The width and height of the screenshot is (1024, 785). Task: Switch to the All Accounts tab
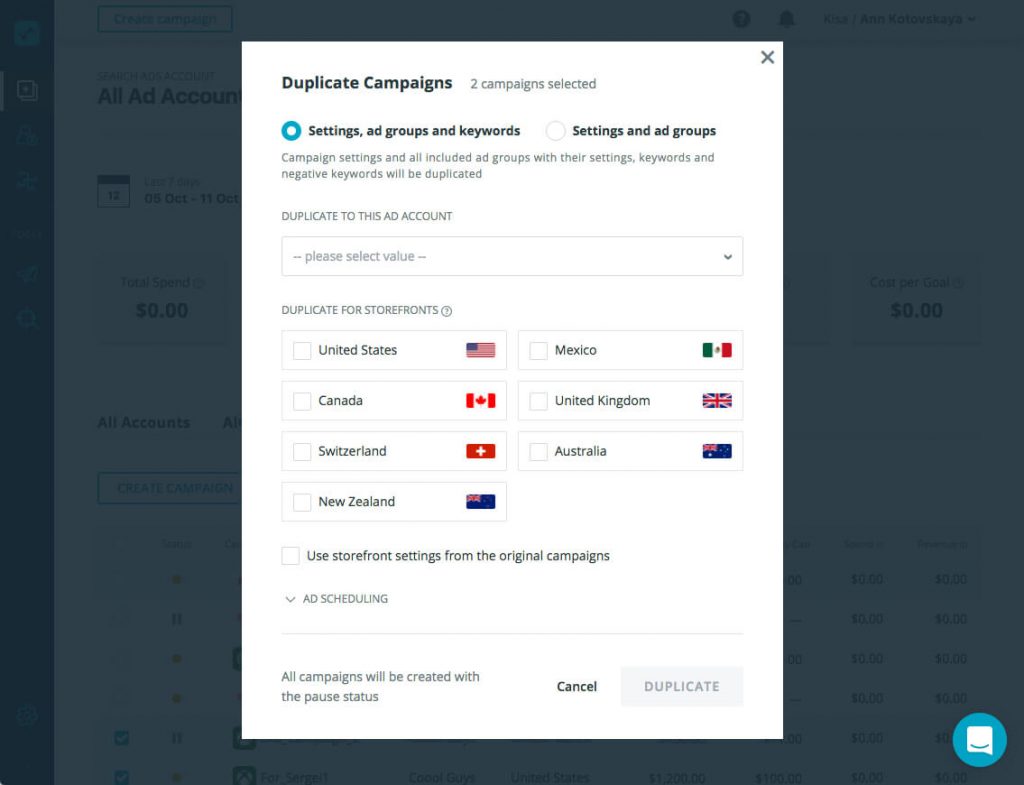(x=143, y=423)
